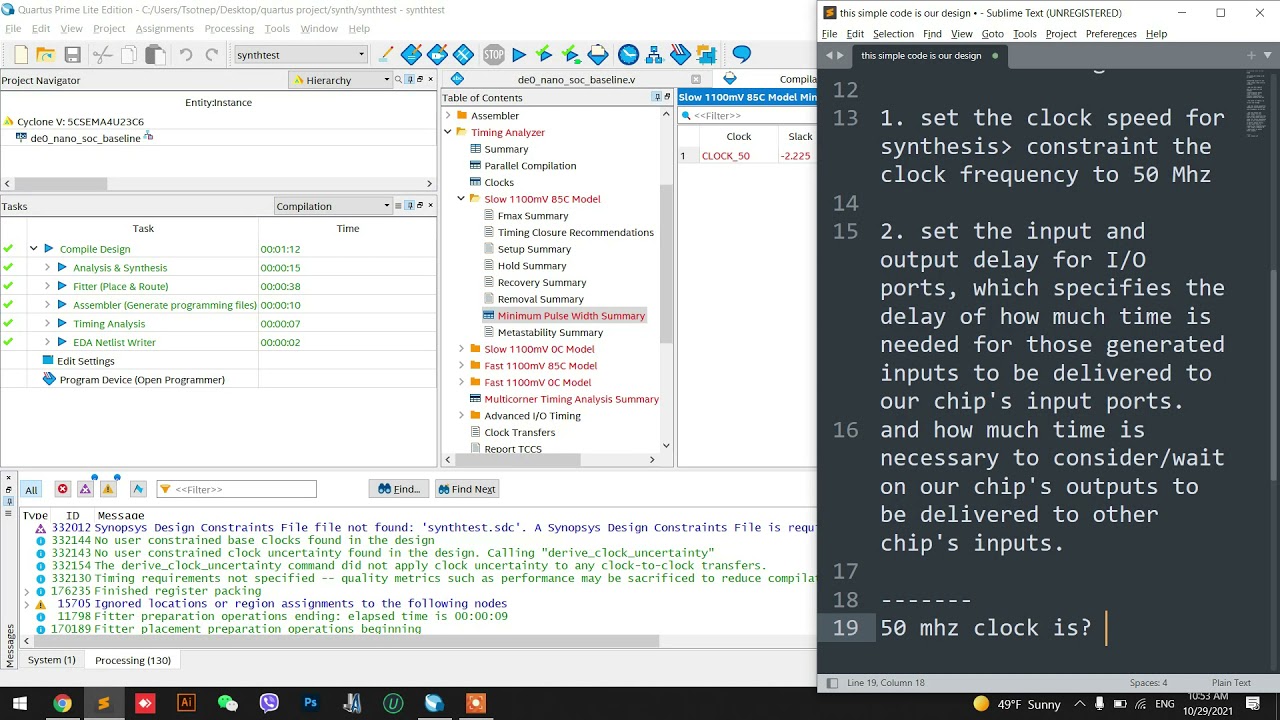Open the Selection menu in Sublime Text
Screen dimensions: 1280x720
point(893,34)
